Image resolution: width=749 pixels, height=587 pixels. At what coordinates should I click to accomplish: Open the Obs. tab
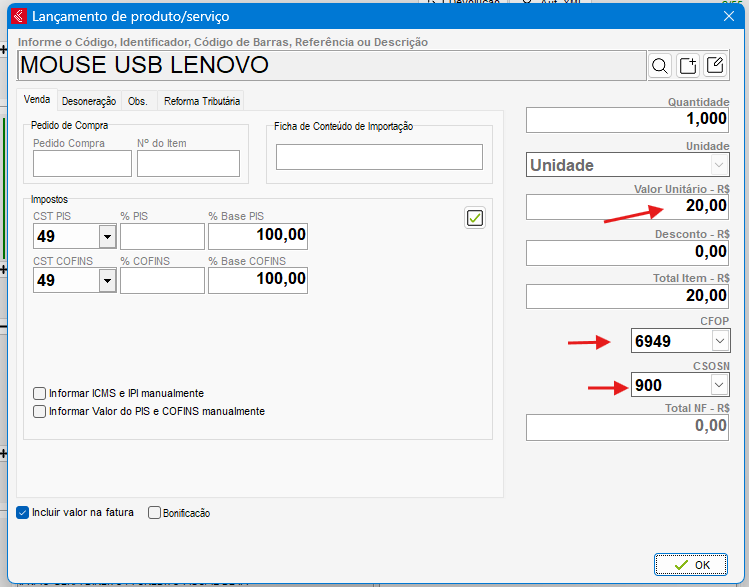[x=138, y=101]
